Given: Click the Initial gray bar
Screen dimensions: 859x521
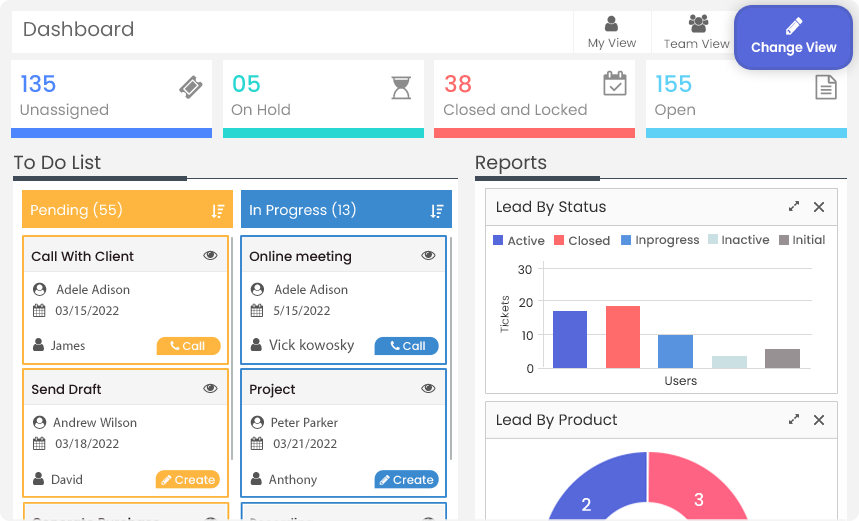Looking at the screenshot, I should point(782,358).
